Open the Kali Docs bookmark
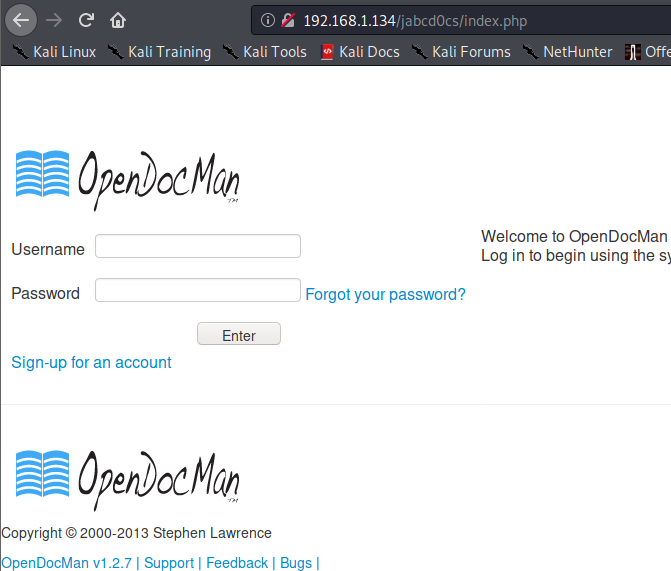 (360, 52)
